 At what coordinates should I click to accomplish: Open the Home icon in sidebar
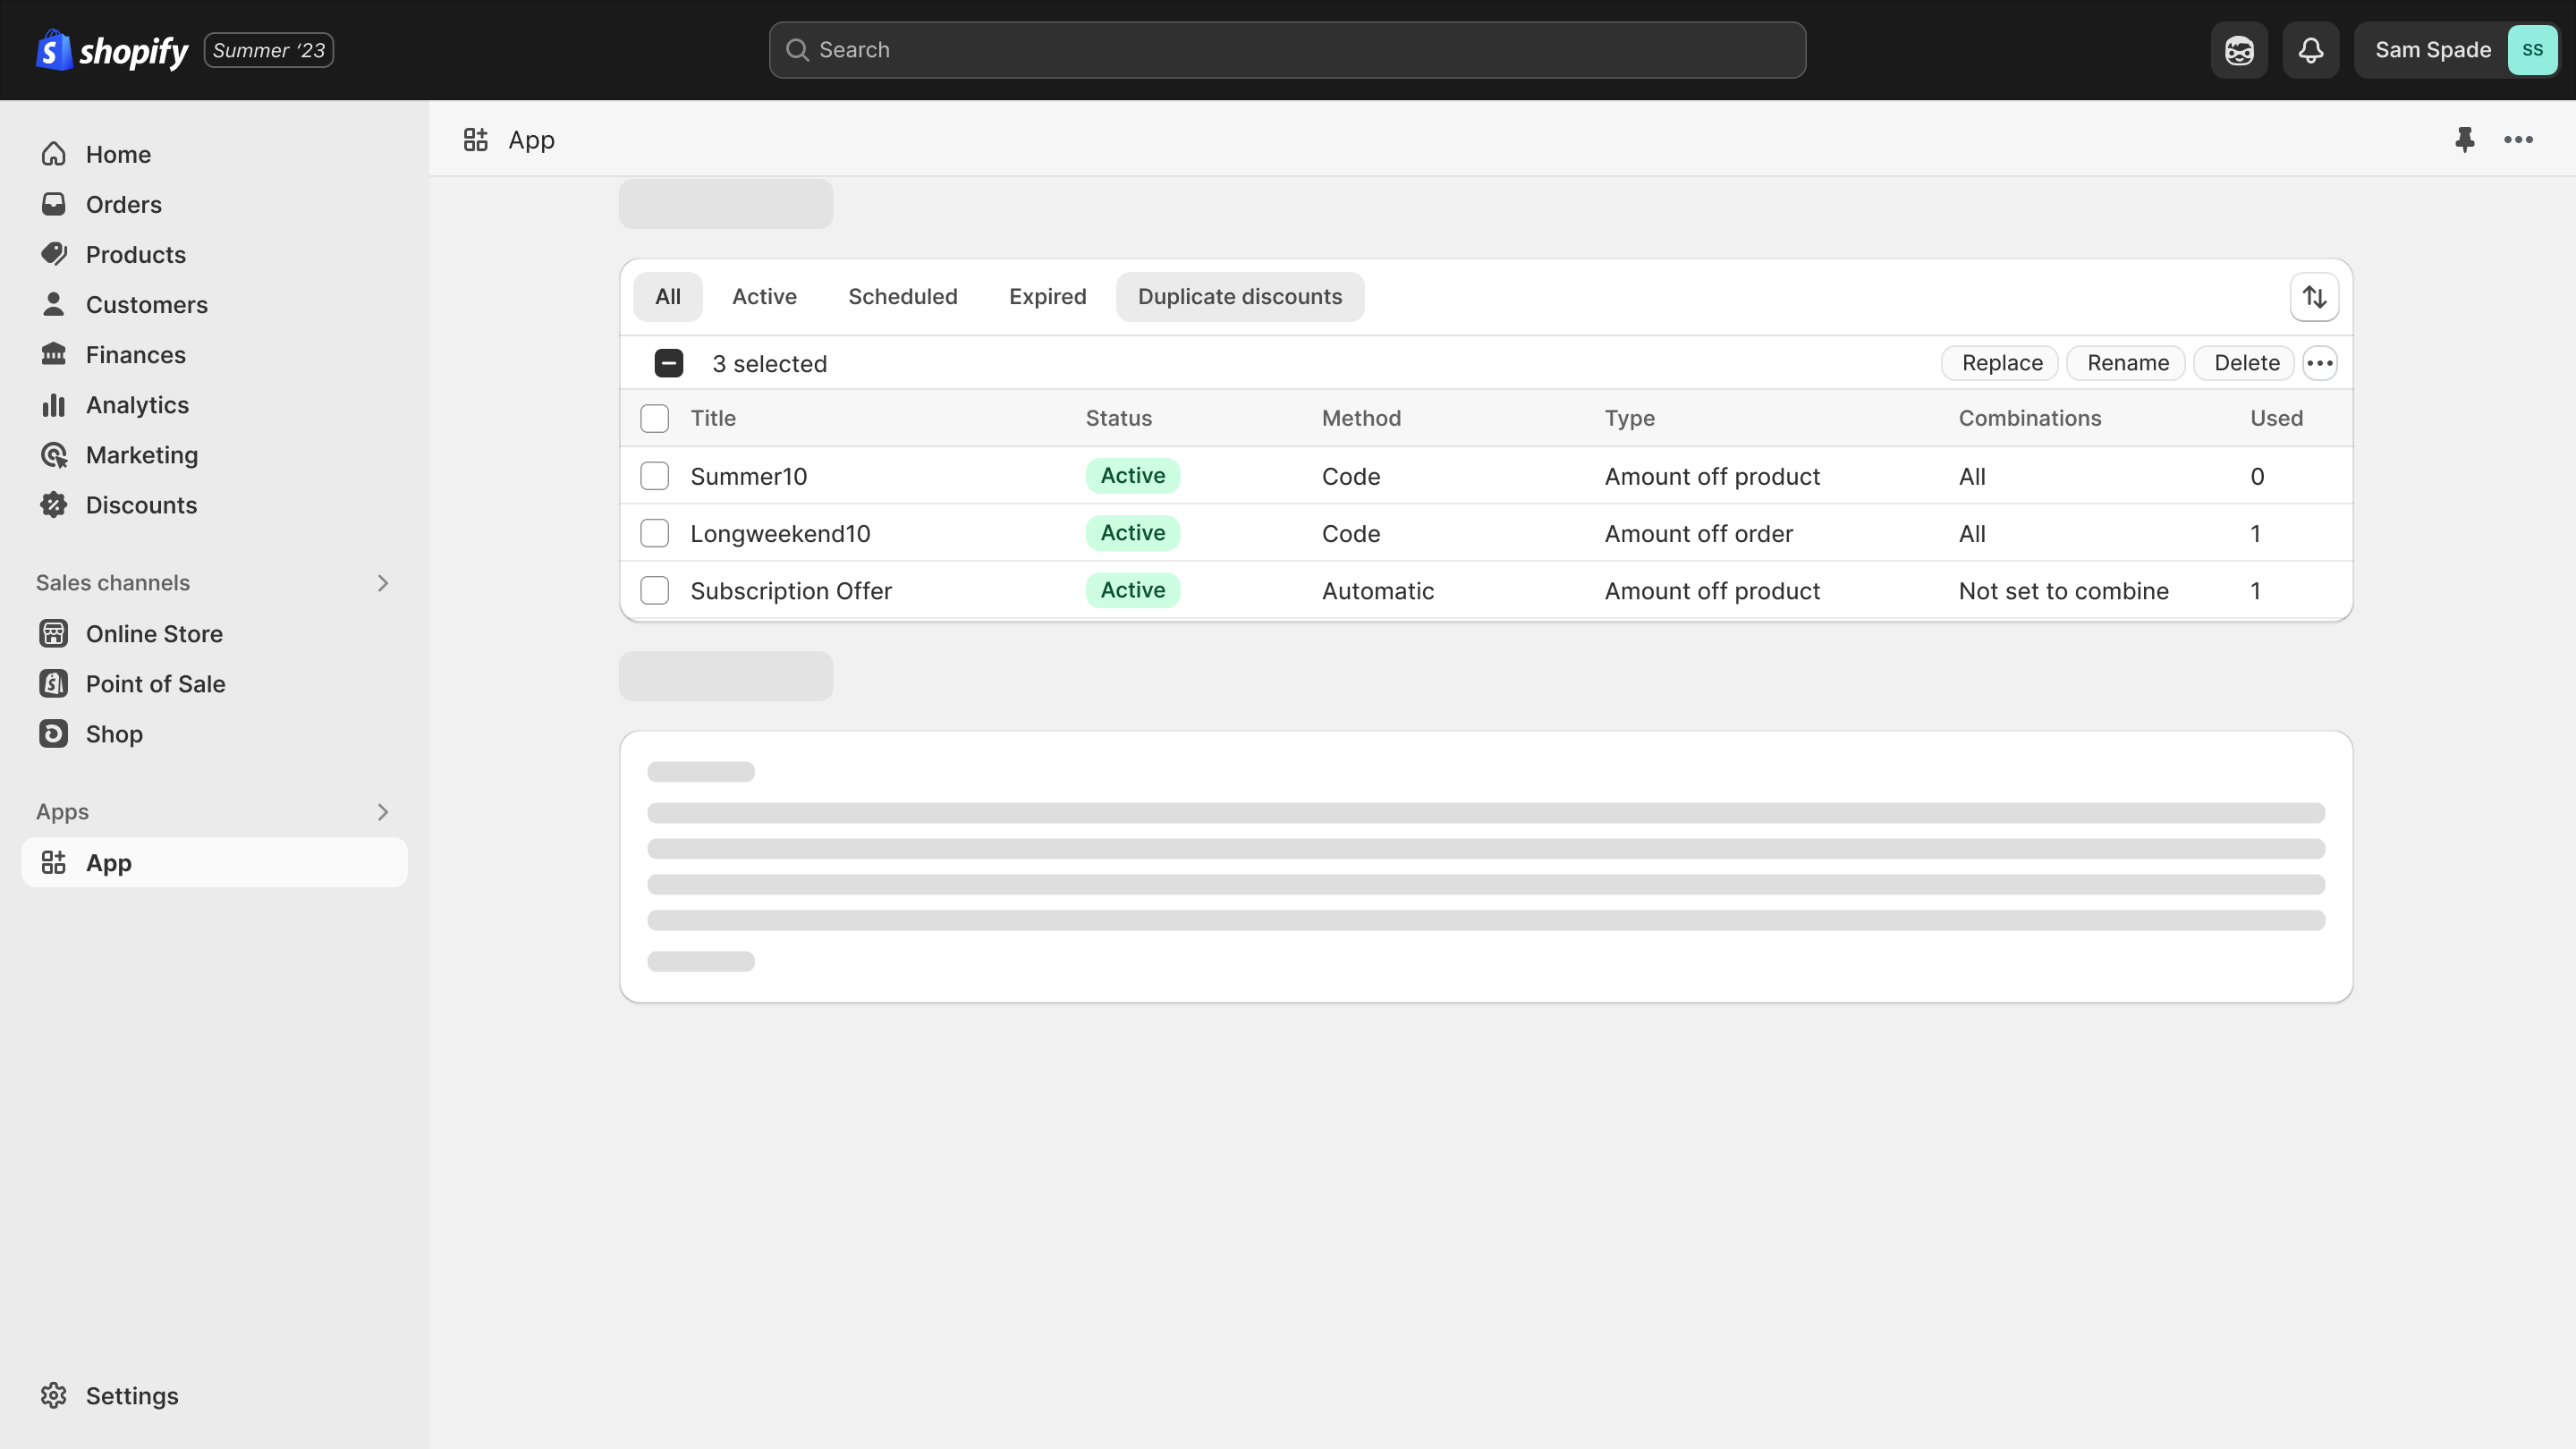pos(54,154)
